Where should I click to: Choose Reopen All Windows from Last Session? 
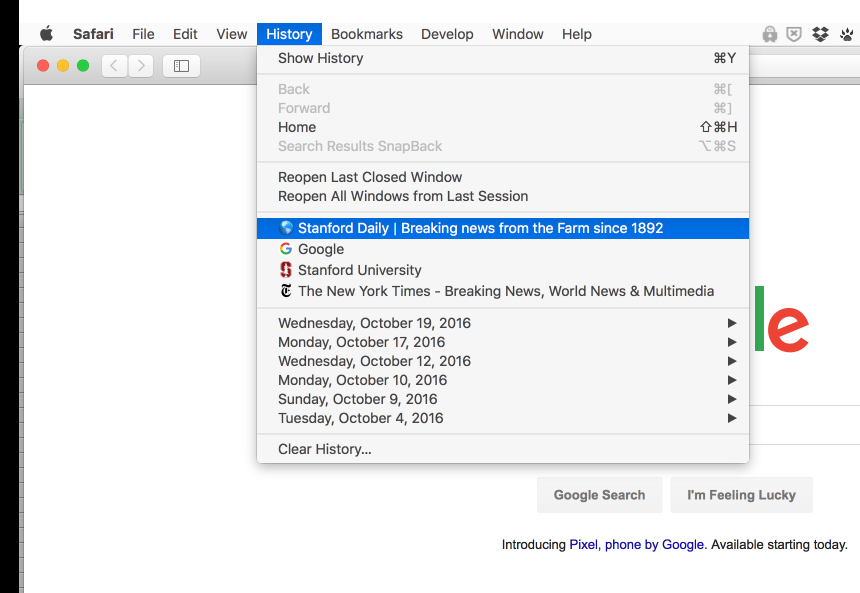503,196
